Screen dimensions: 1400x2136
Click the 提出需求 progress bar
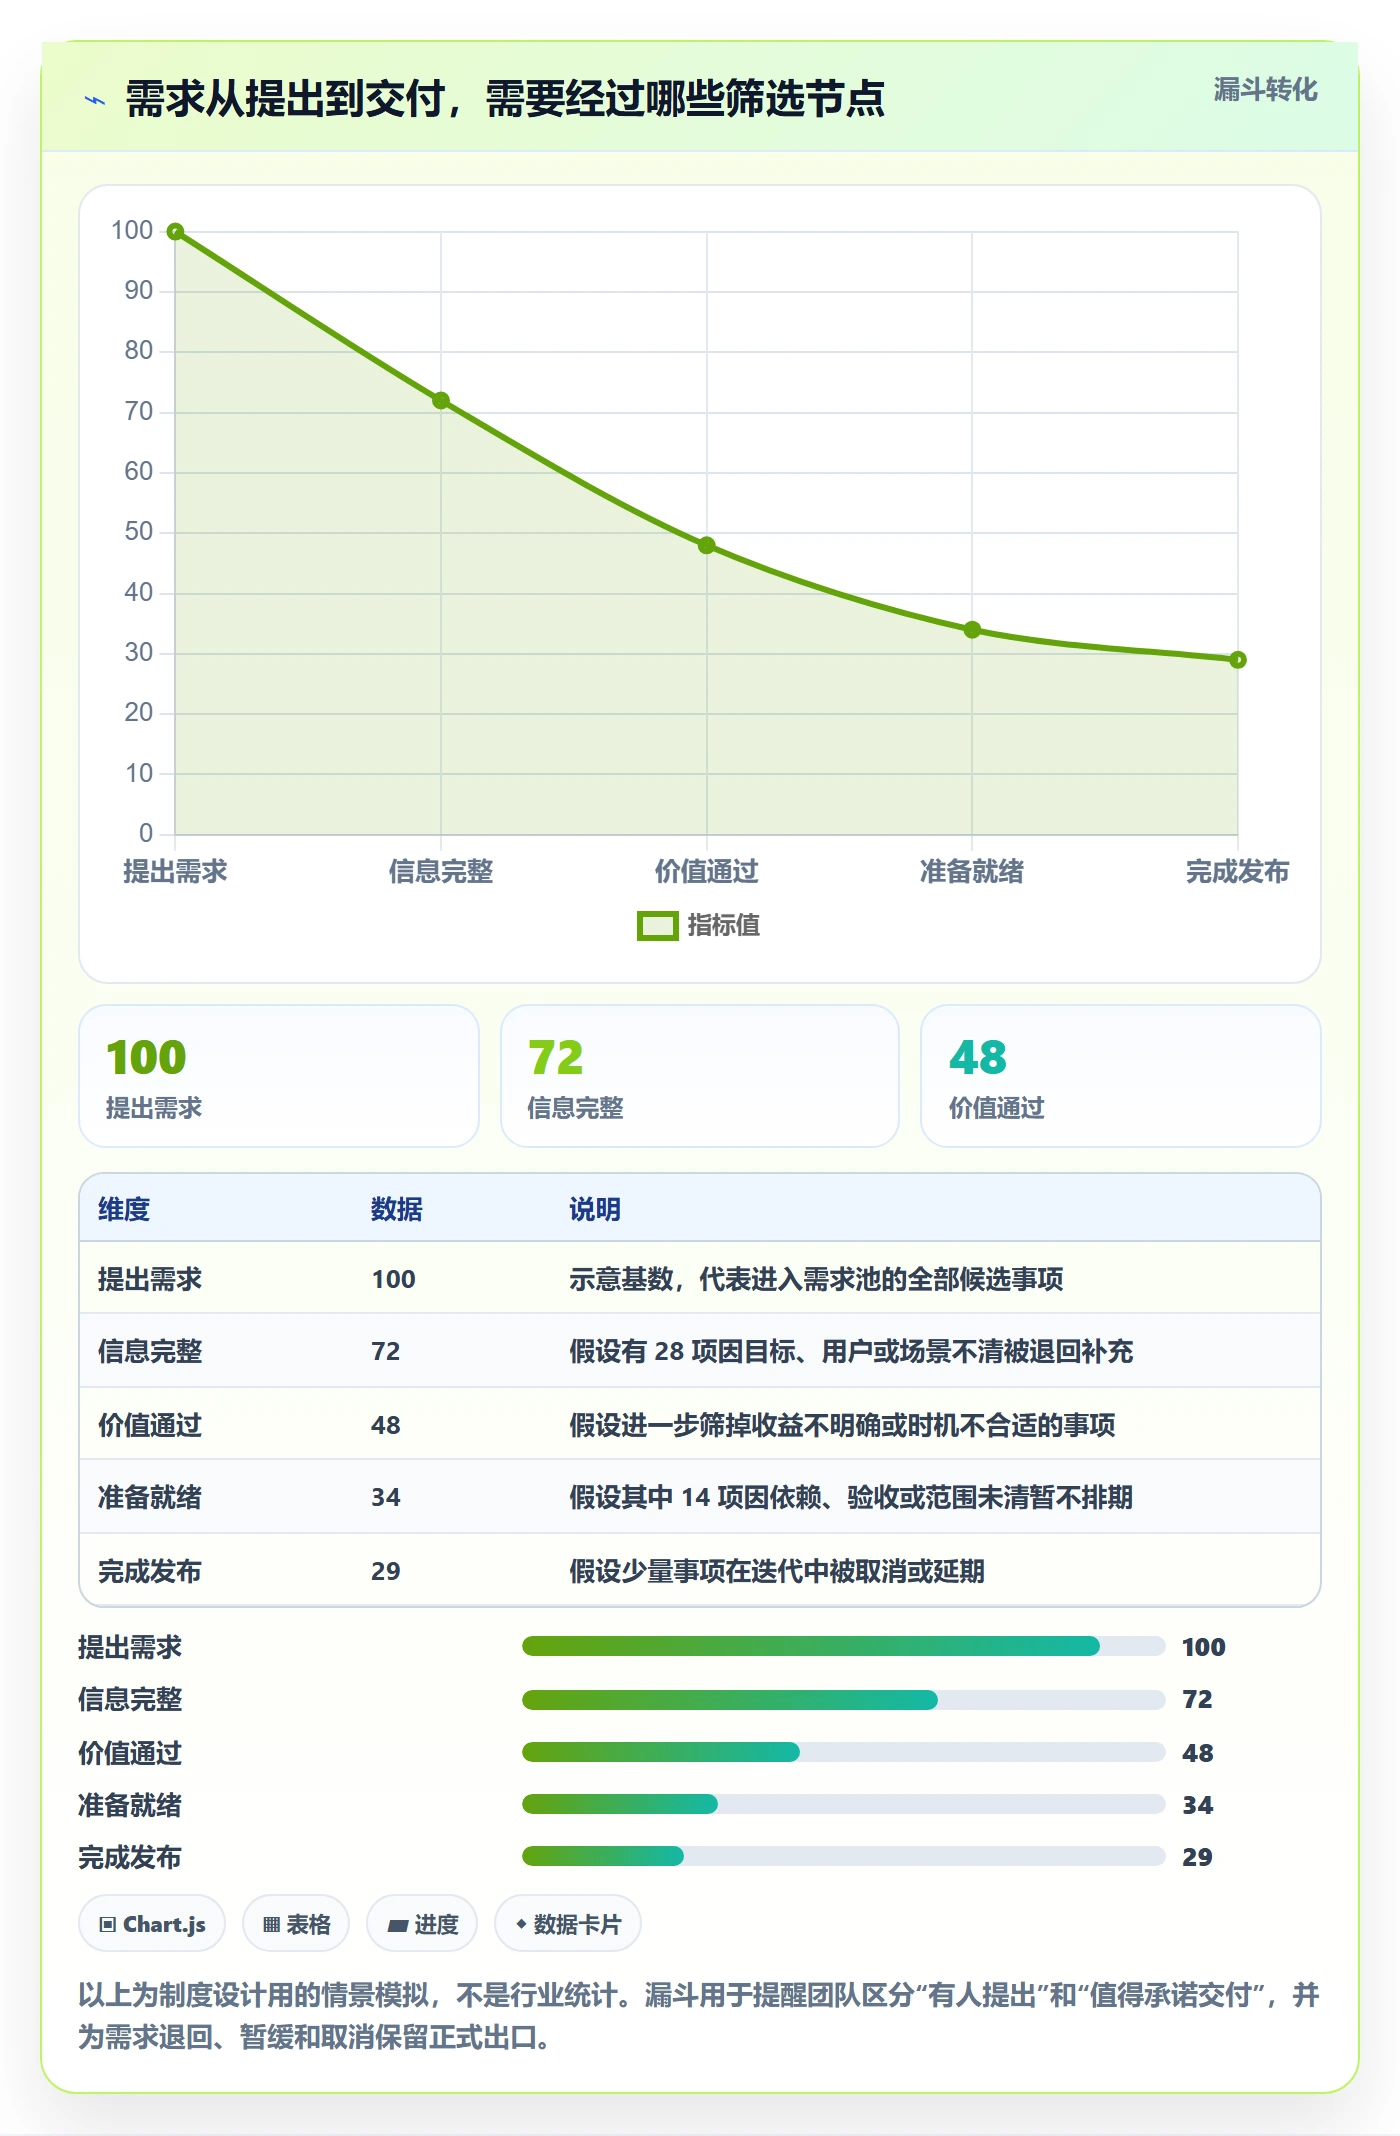[843, 1646]
